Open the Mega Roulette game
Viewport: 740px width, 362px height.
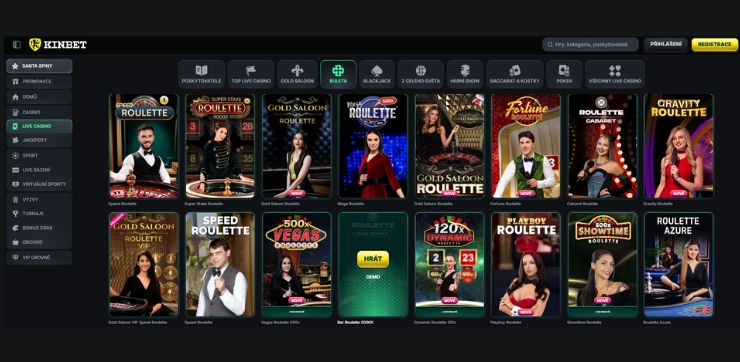pos(373,146)
